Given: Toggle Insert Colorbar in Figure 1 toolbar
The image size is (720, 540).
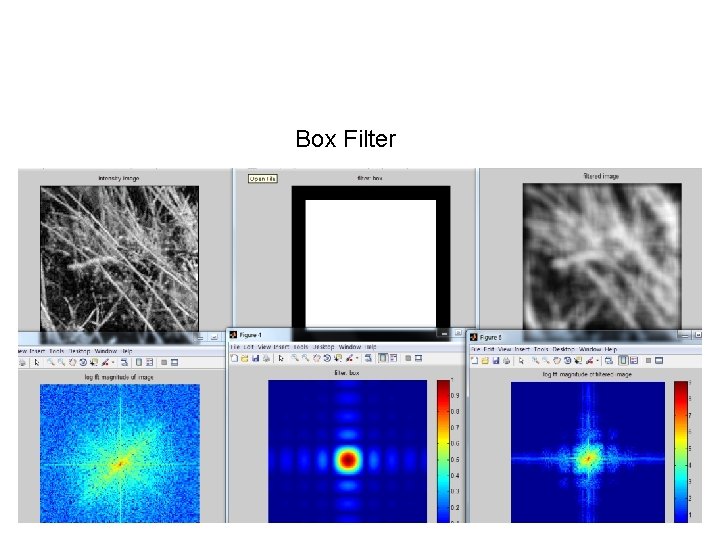Looking at the screenshot, I should tap(382, 358).
